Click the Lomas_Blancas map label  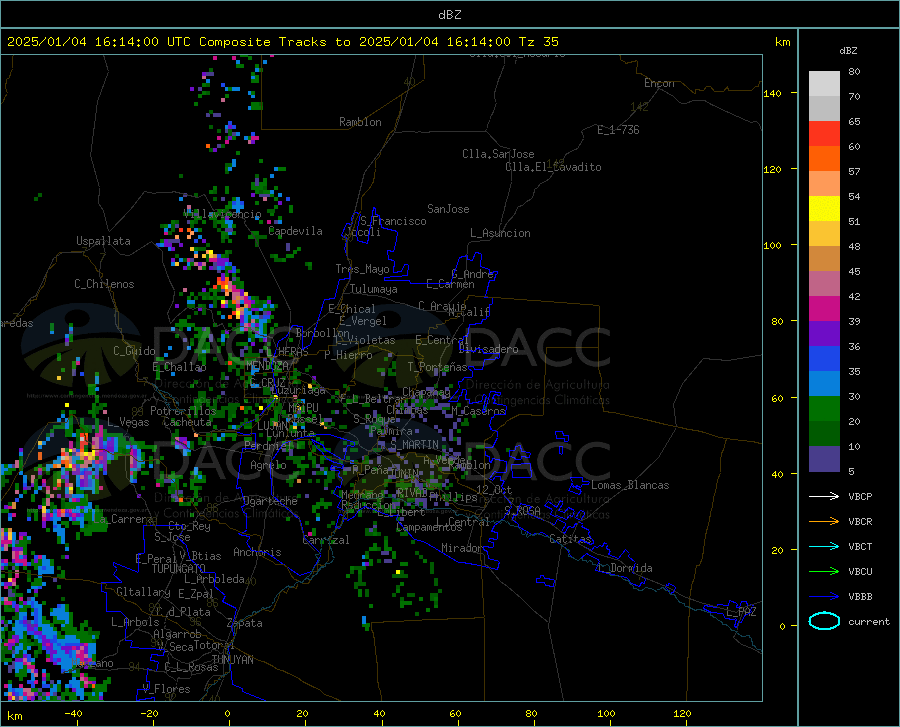pyautogui.click(x=630, y=485)
